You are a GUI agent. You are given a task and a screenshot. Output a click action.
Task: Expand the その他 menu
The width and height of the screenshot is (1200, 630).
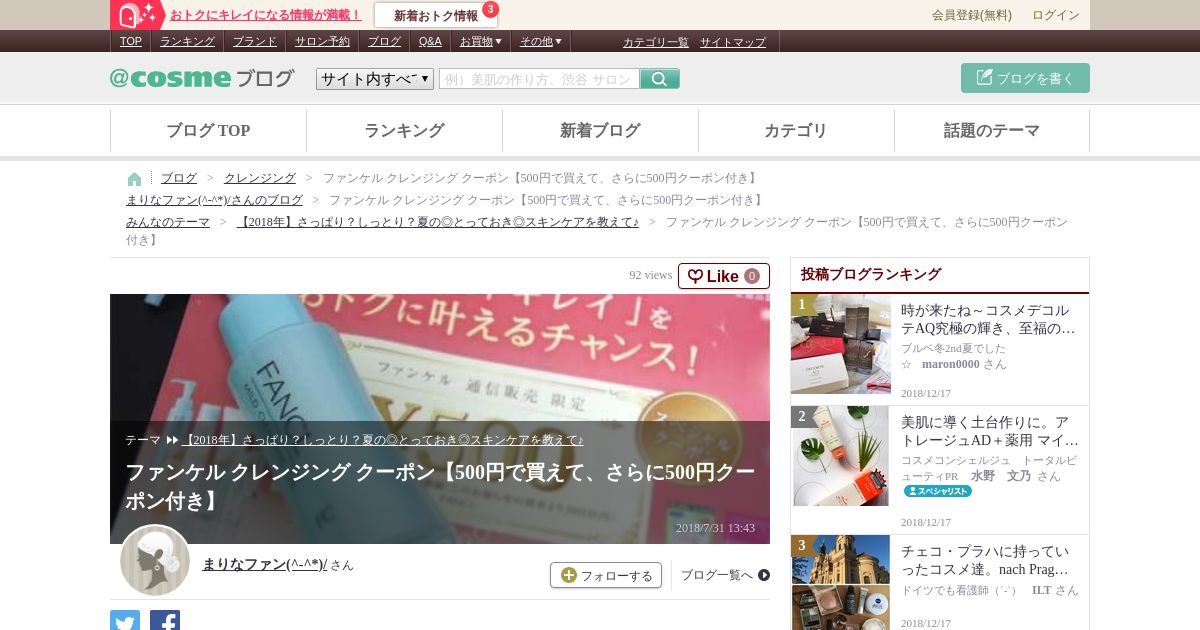click(x=541, y=41)
